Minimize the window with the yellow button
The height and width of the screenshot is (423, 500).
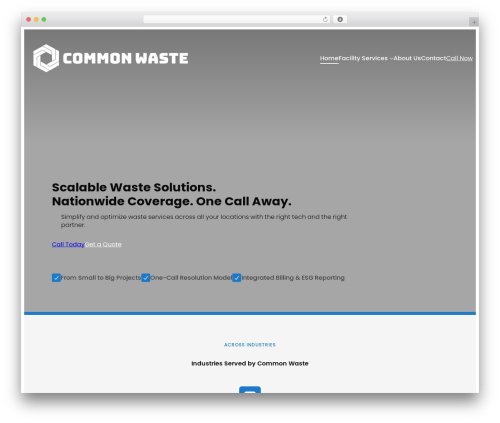(36, 20)
